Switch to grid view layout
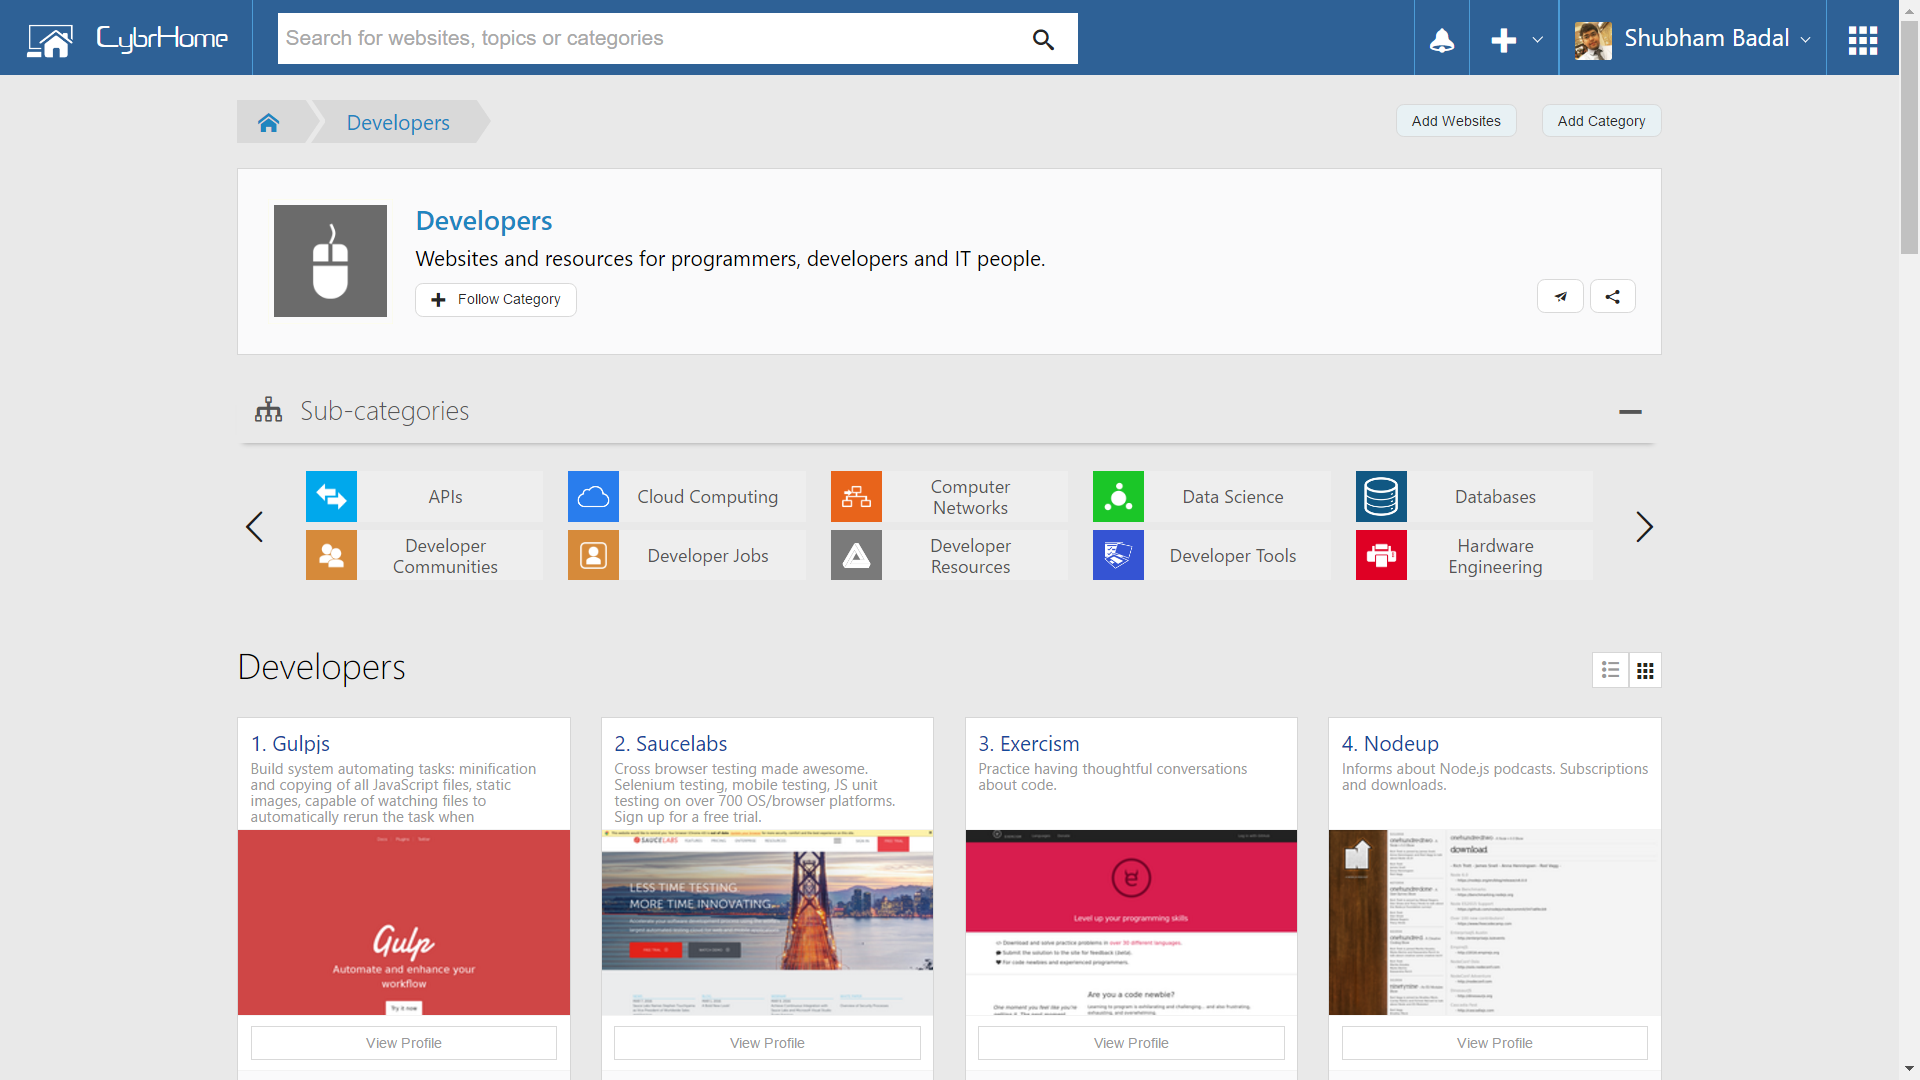This screenshot has width=1920, height=1080. point(1645,670)
